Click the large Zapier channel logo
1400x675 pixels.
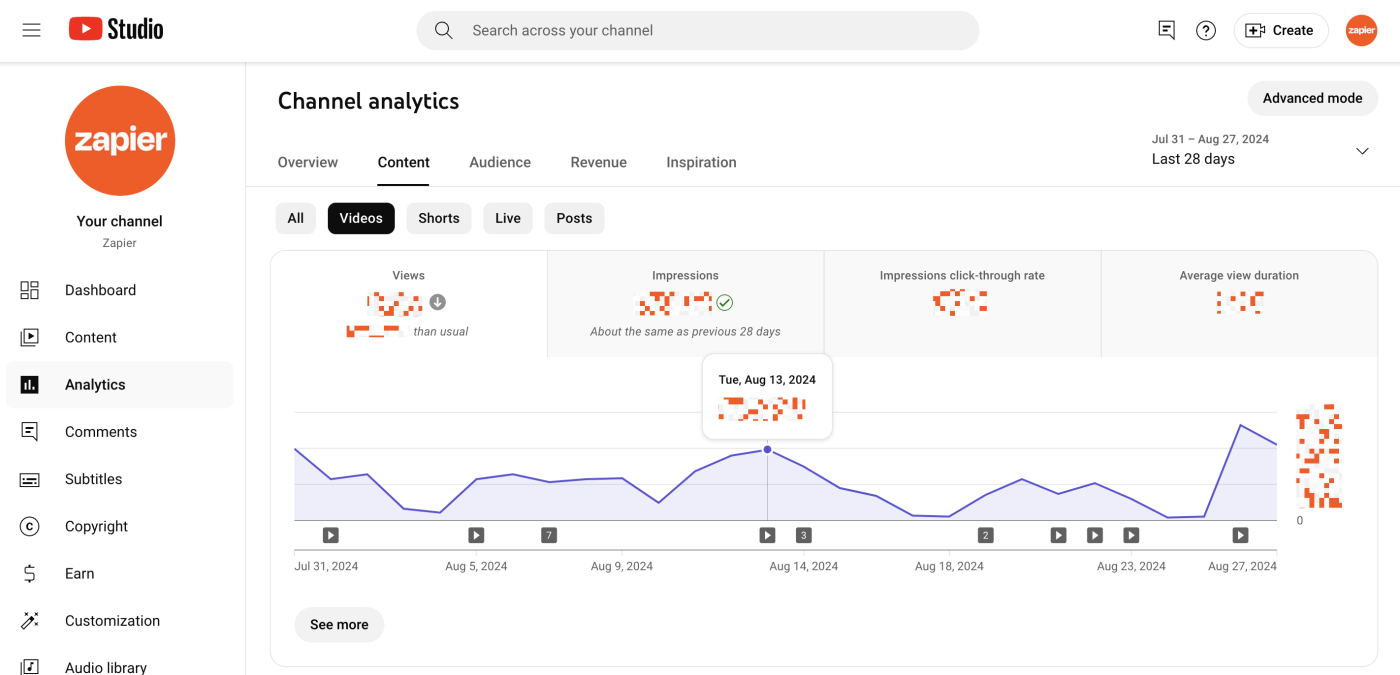pyautogui.click(x=120, y=140)
